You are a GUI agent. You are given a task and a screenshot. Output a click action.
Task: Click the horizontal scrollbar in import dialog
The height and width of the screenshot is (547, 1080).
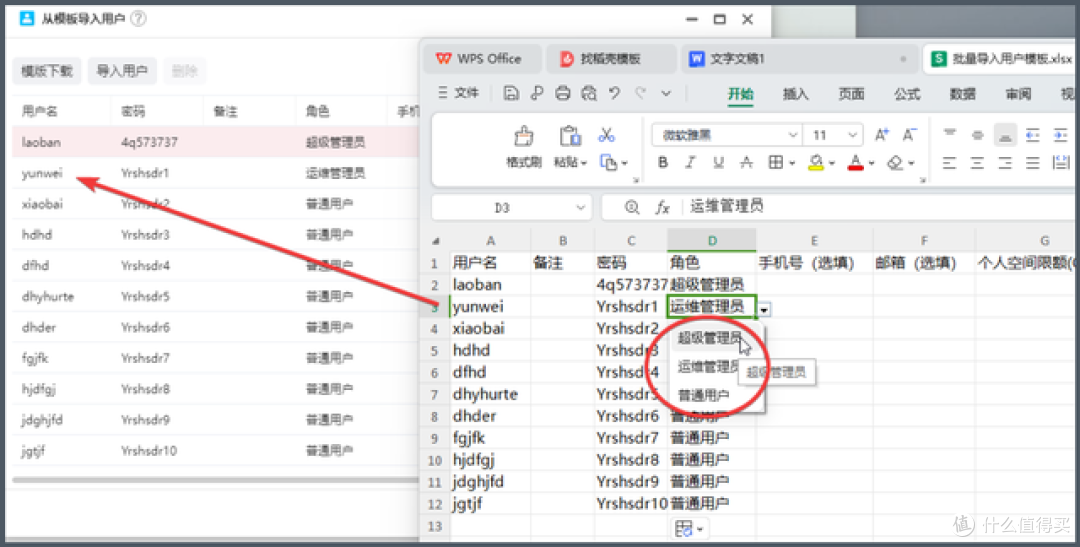coord(216,479)
